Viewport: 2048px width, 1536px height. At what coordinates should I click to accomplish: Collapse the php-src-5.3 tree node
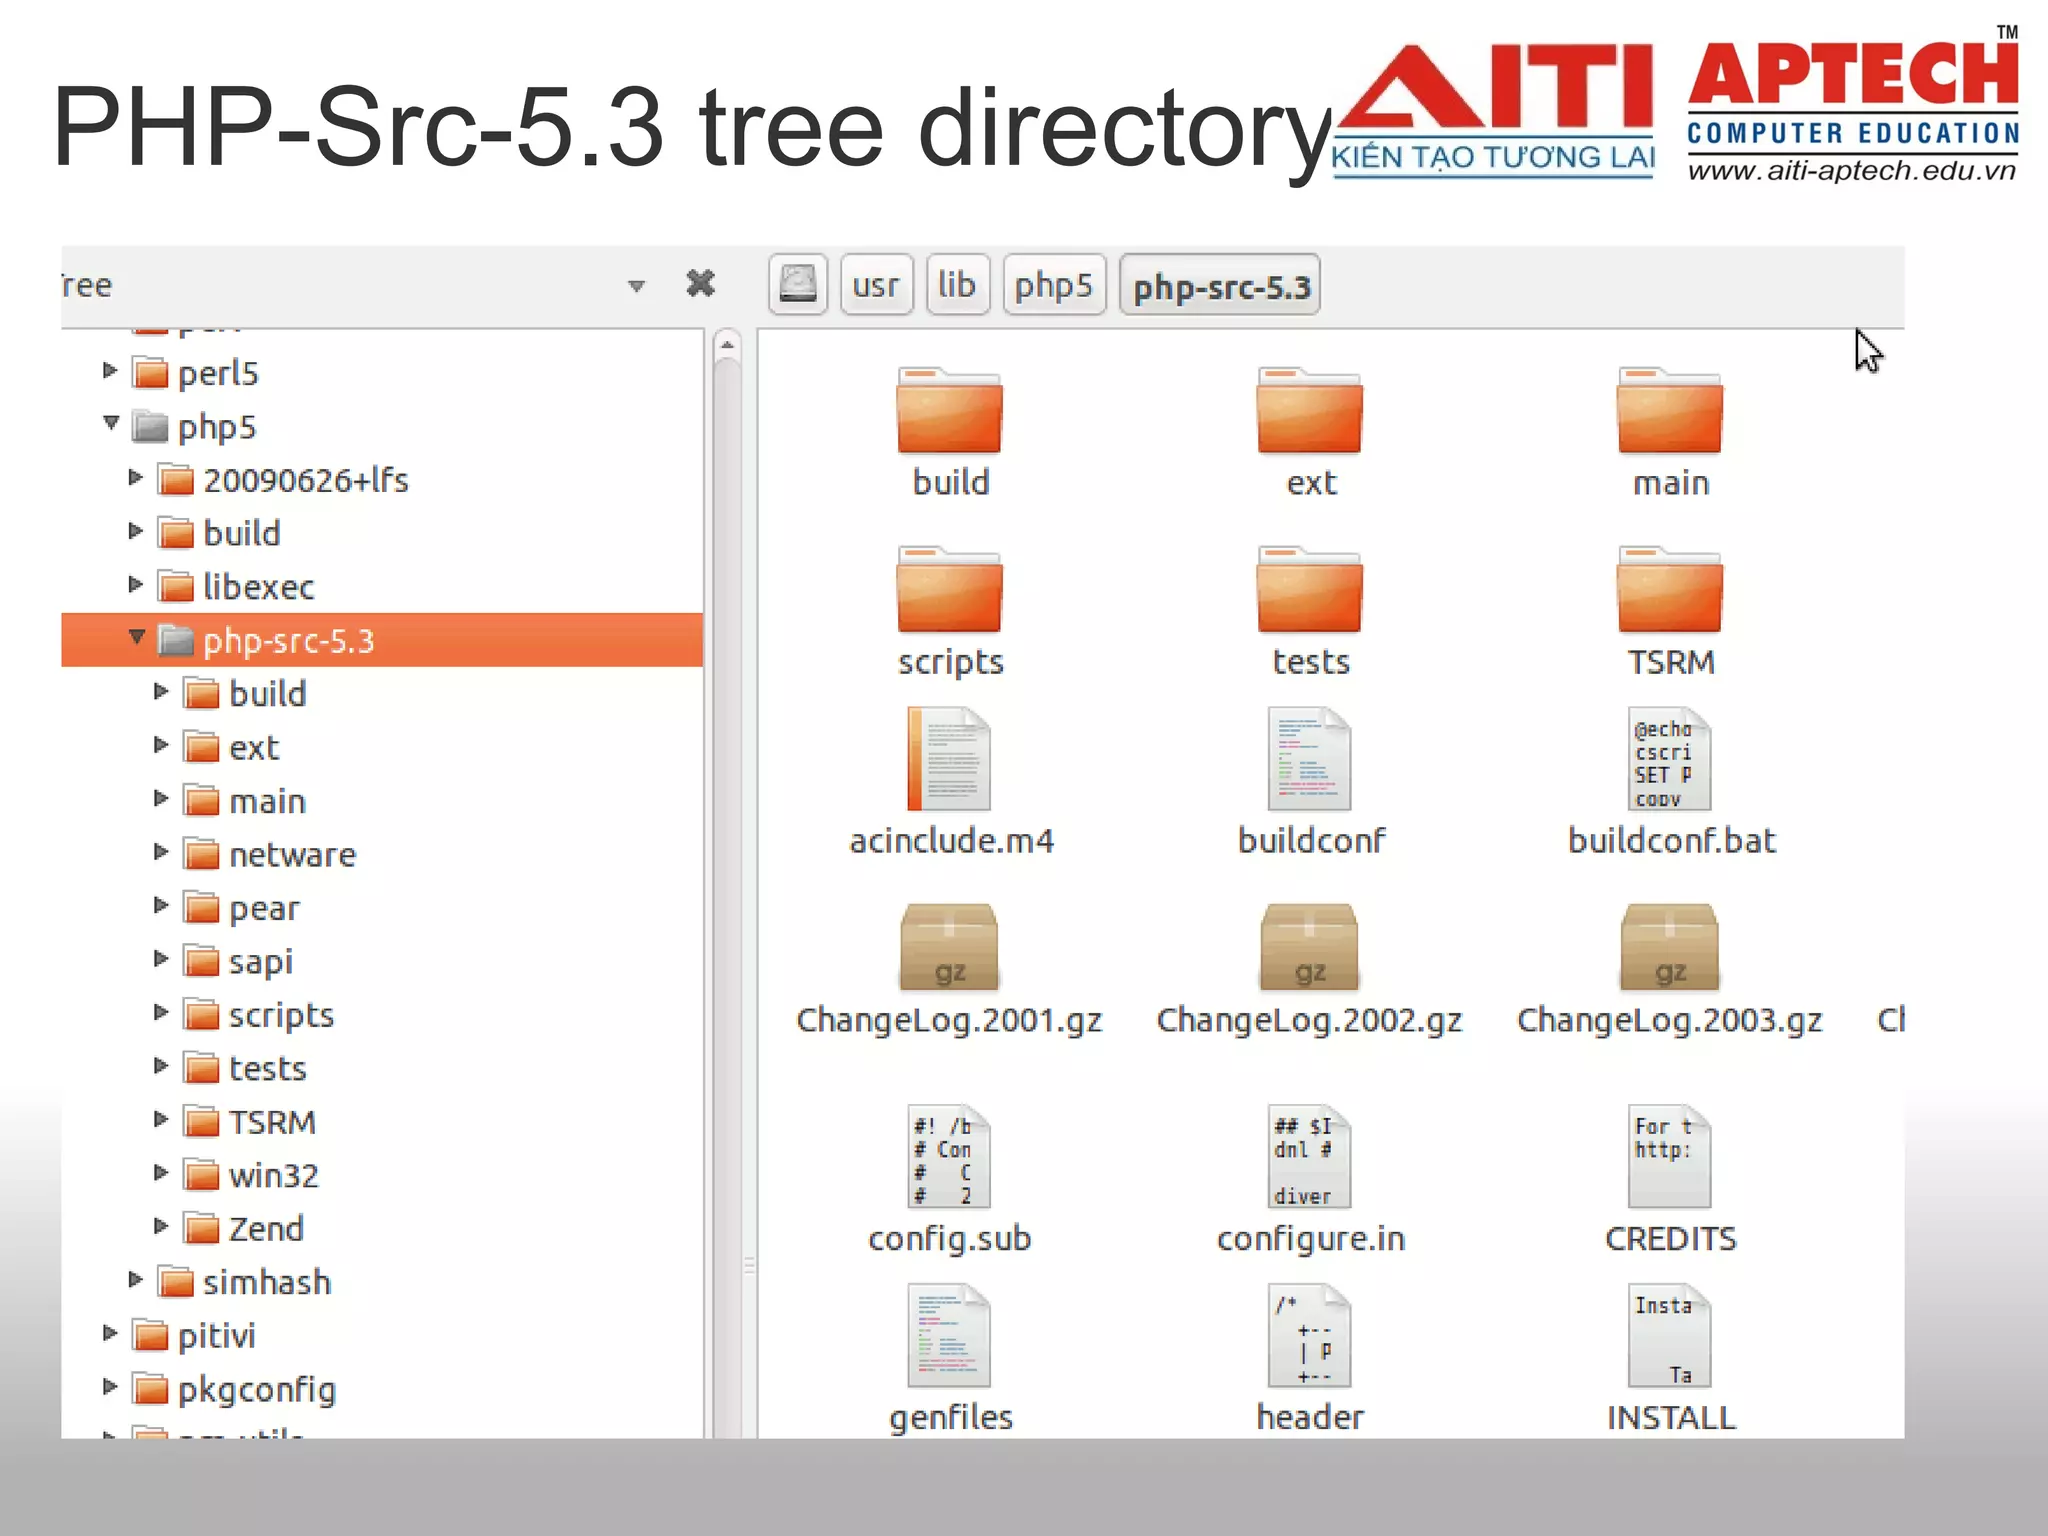click(137, 637)
